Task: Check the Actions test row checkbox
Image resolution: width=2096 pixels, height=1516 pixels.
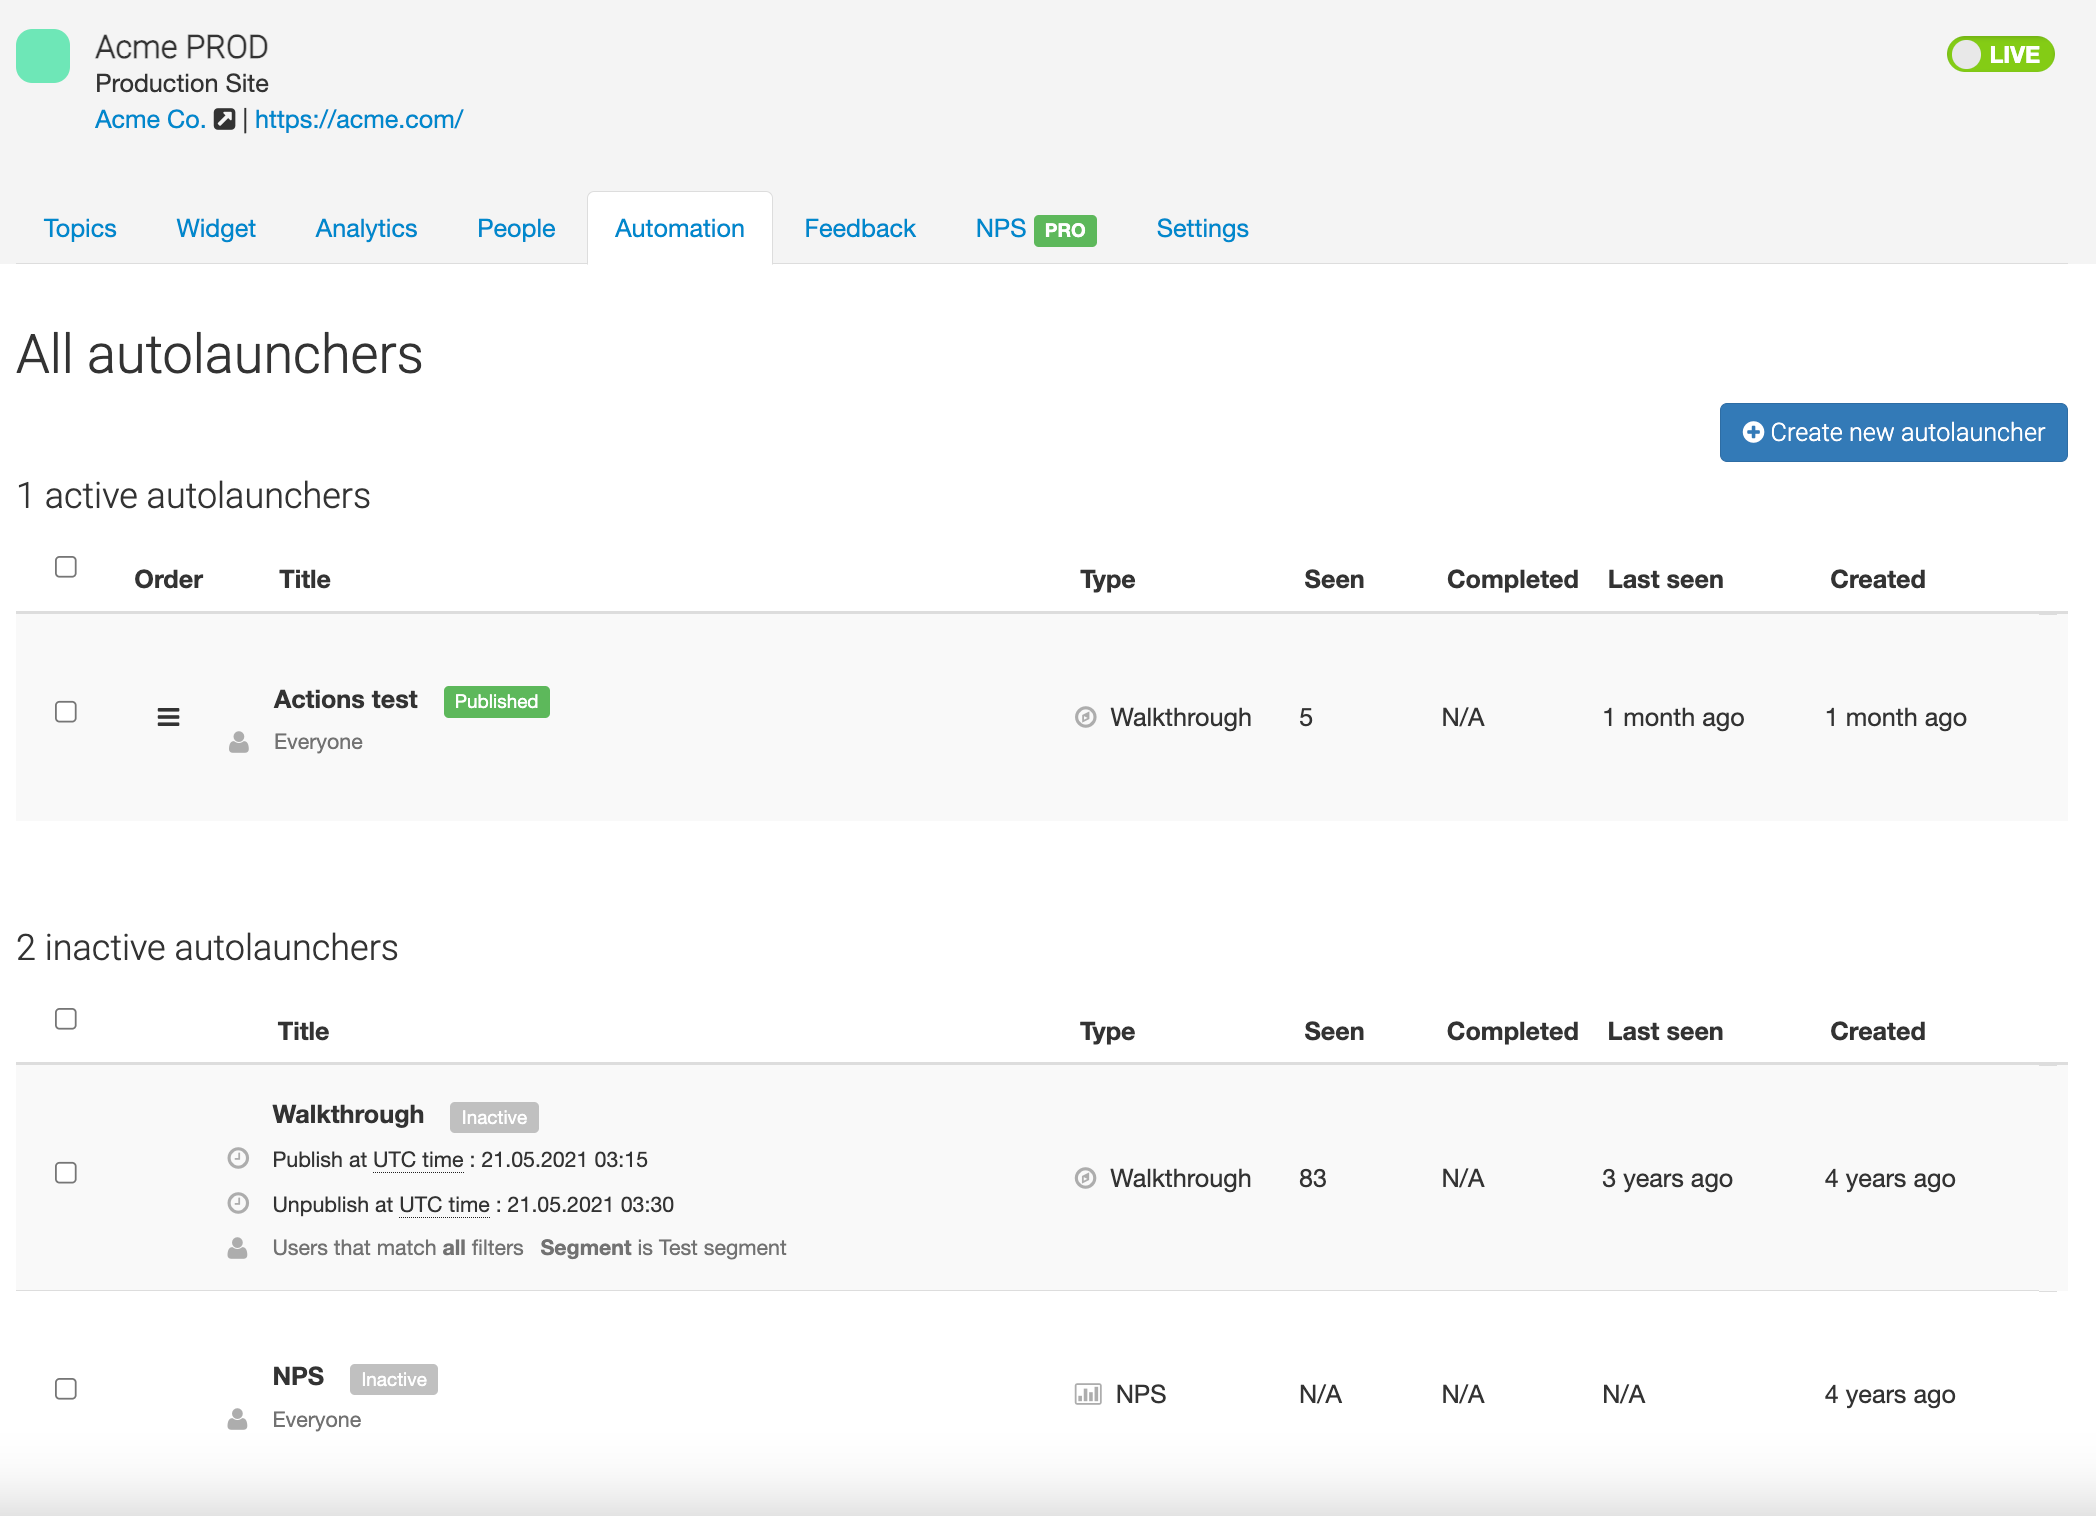Action: tap(66, 712)
